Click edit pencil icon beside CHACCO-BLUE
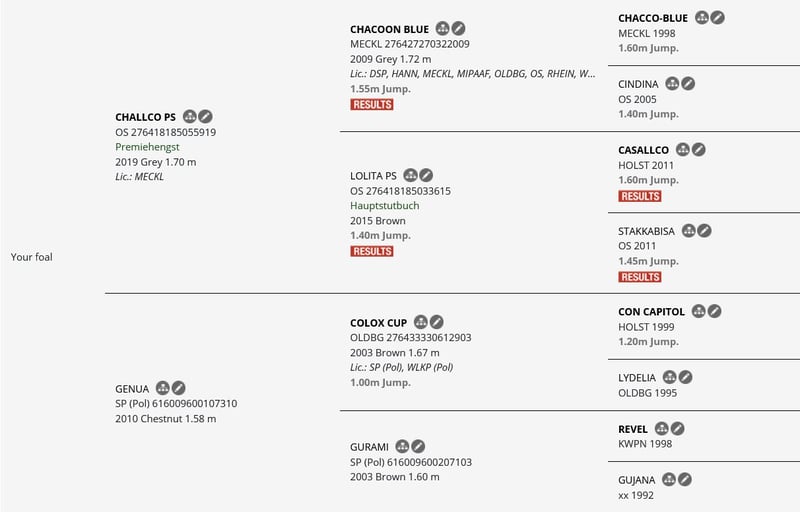Screen dimensions: 800x512 [718, 17]
